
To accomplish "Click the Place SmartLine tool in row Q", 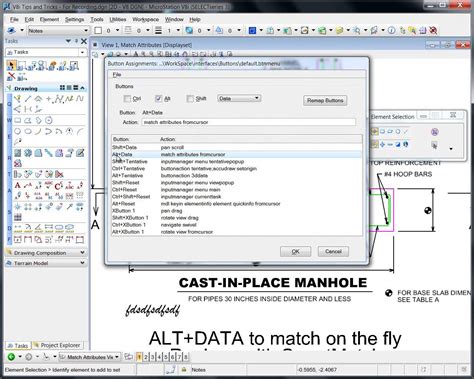I will [18, 99].
